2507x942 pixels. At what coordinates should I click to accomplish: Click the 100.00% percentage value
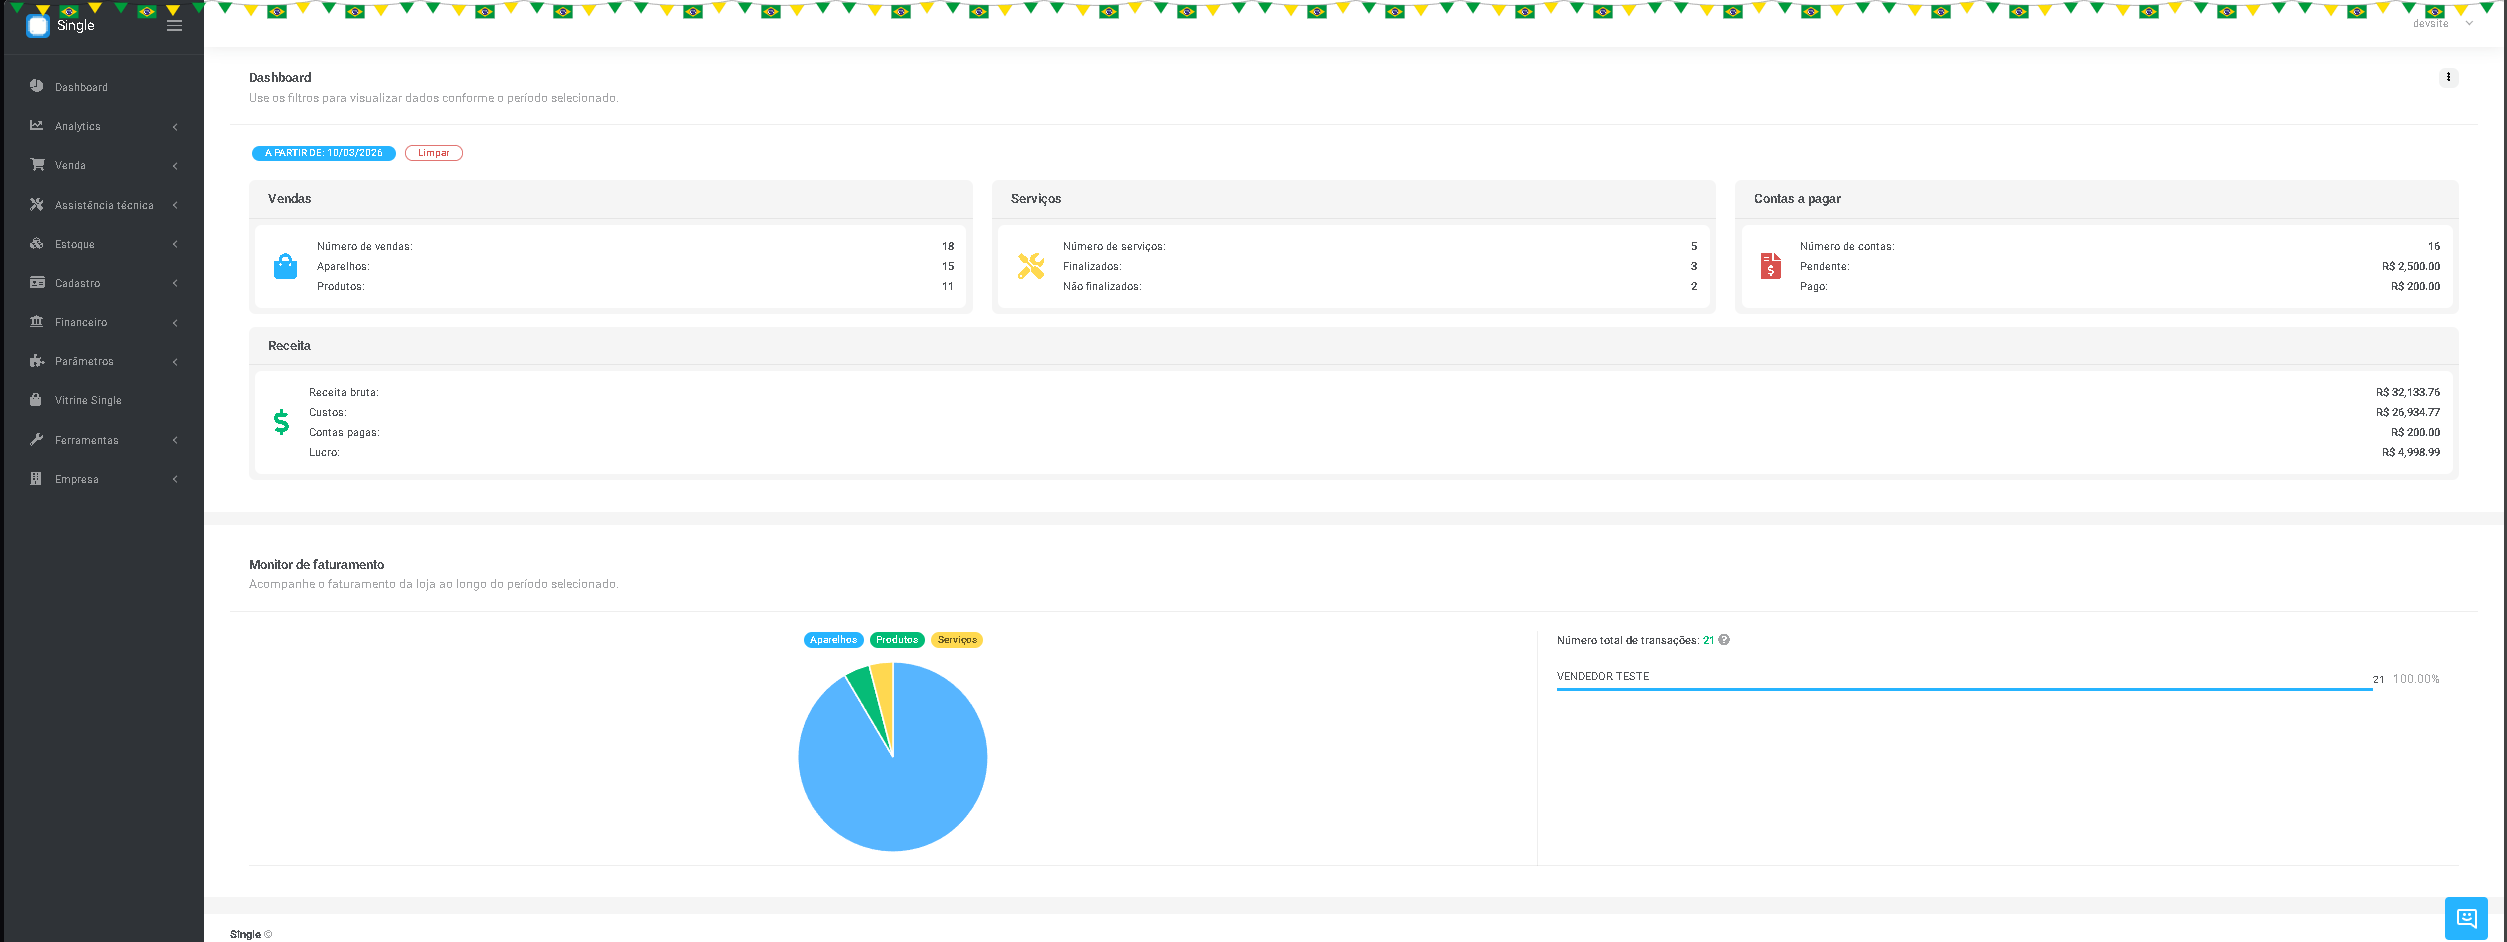2416,679
